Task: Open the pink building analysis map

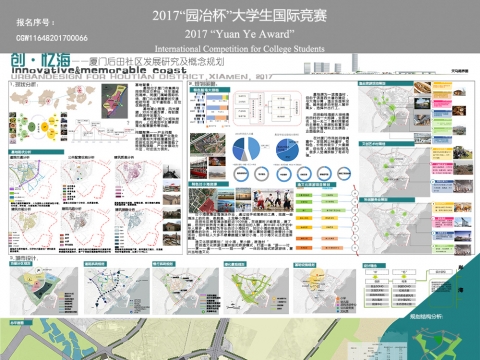Action: coord(138,178)
